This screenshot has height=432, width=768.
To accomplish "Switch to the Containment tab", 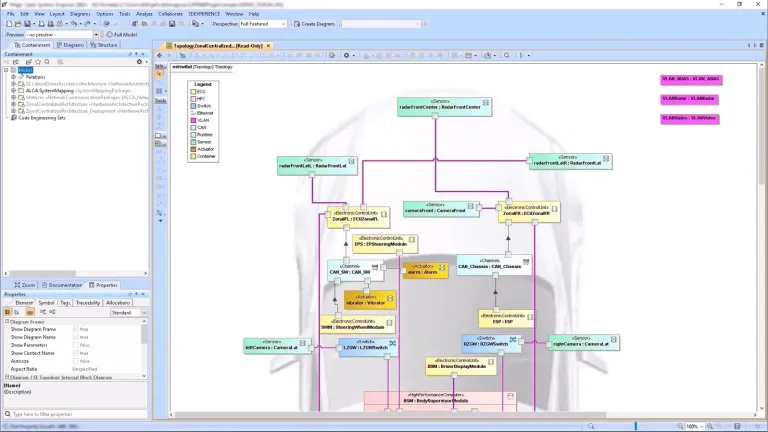I will (x=32, y=45).
